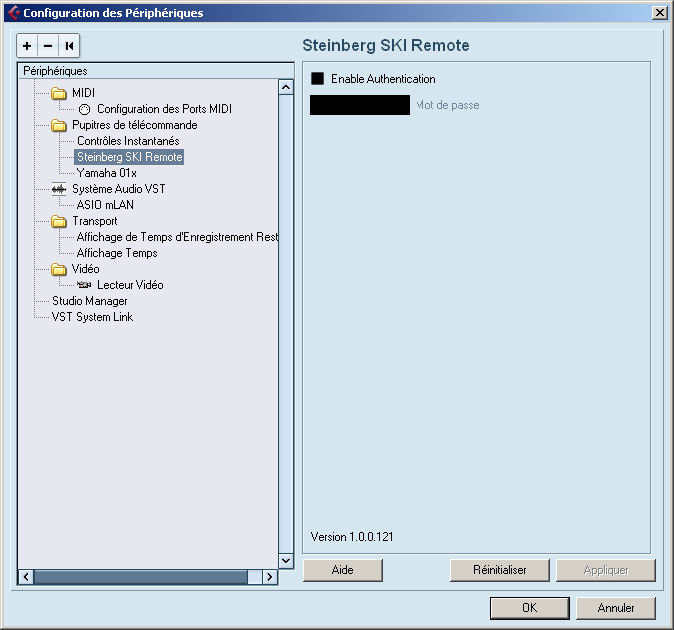This screenshot has height=630, width=674.
Task: Click the Cubase logo in the title bar
Action: (14, 13)
